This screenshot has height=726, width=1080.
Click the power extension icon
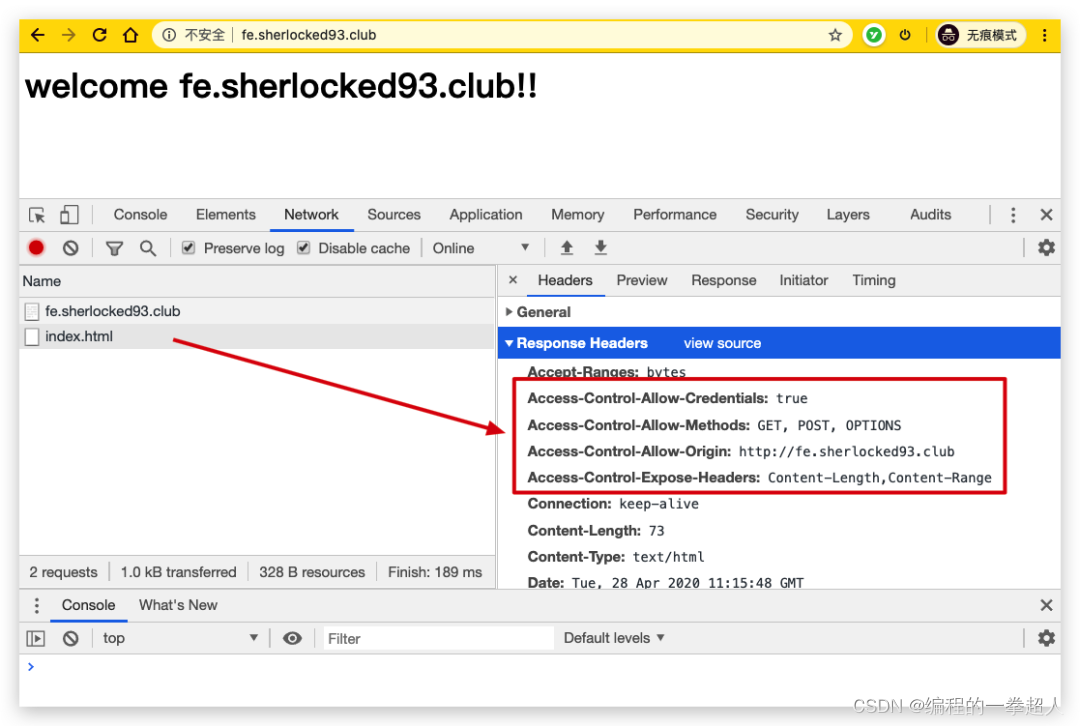point(905,35)
